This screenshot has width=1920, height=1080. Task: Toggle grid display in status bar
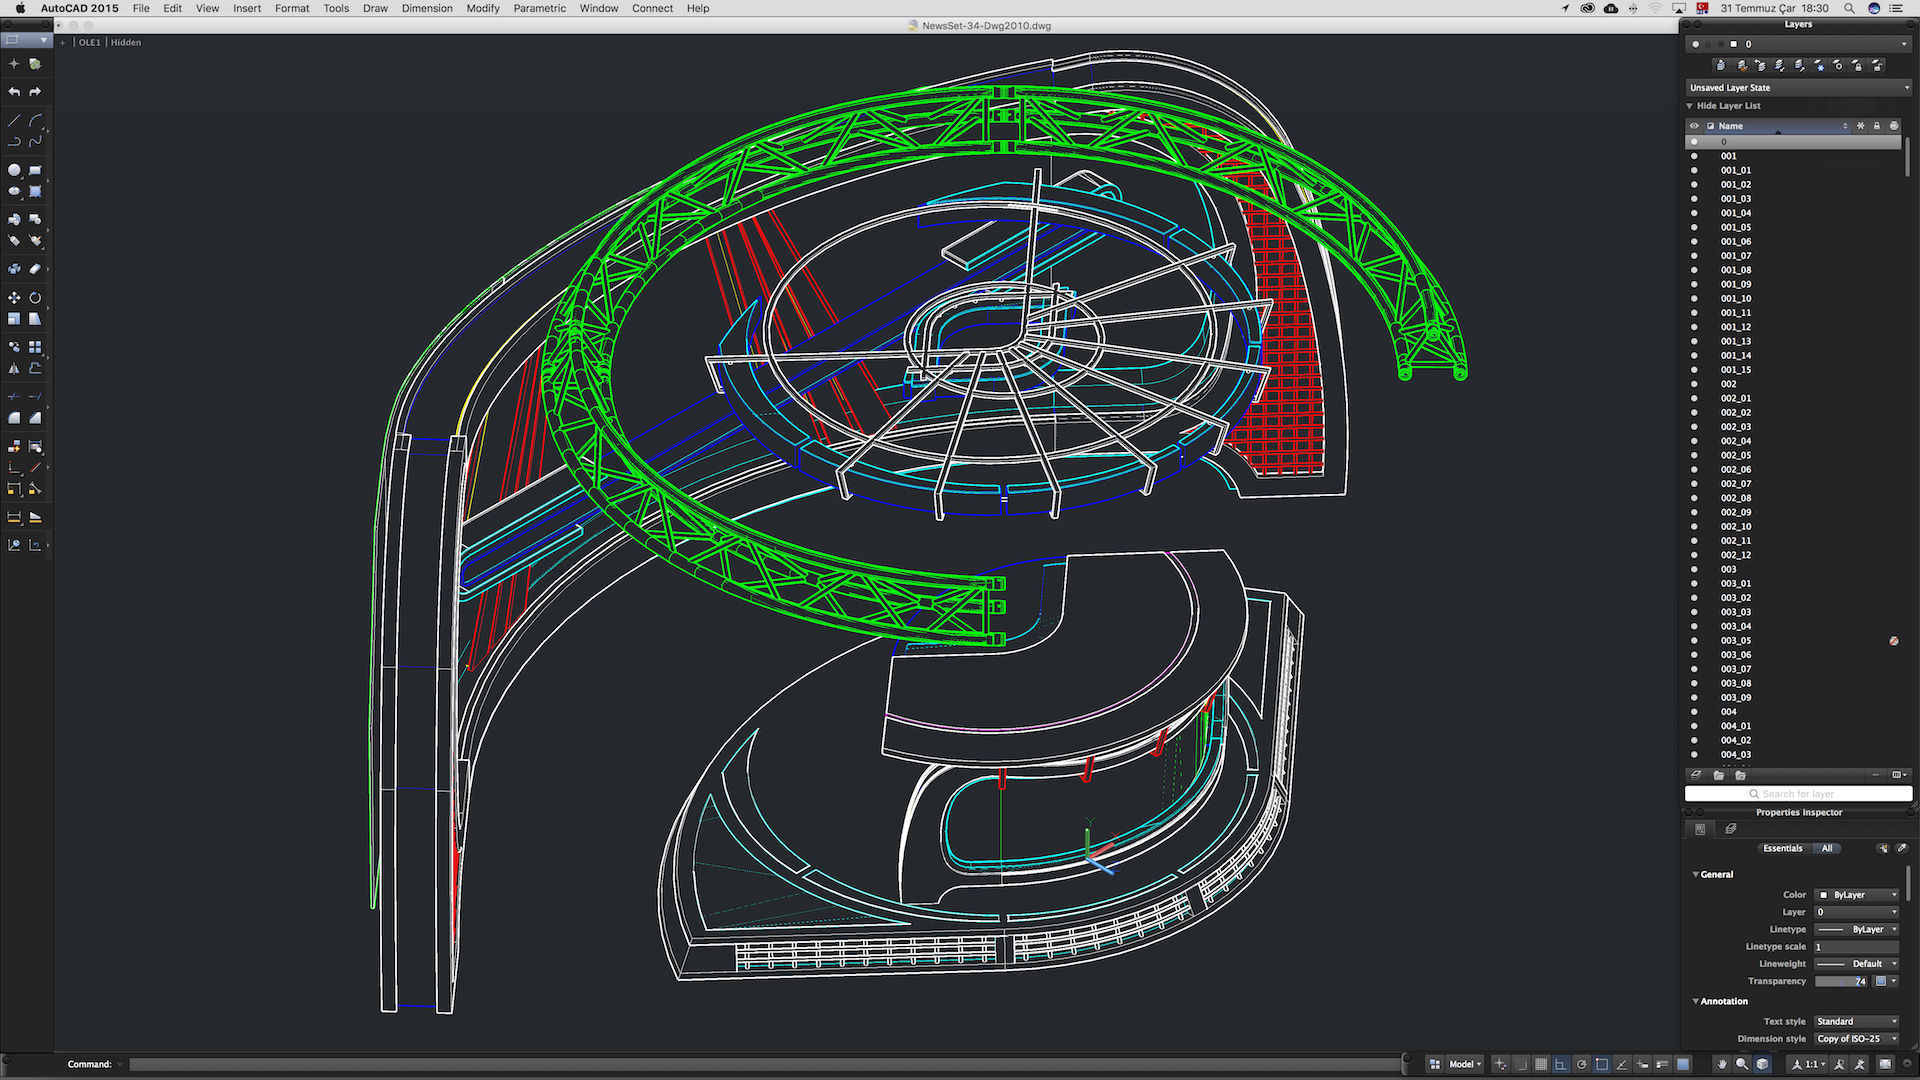point(1541,1064)
